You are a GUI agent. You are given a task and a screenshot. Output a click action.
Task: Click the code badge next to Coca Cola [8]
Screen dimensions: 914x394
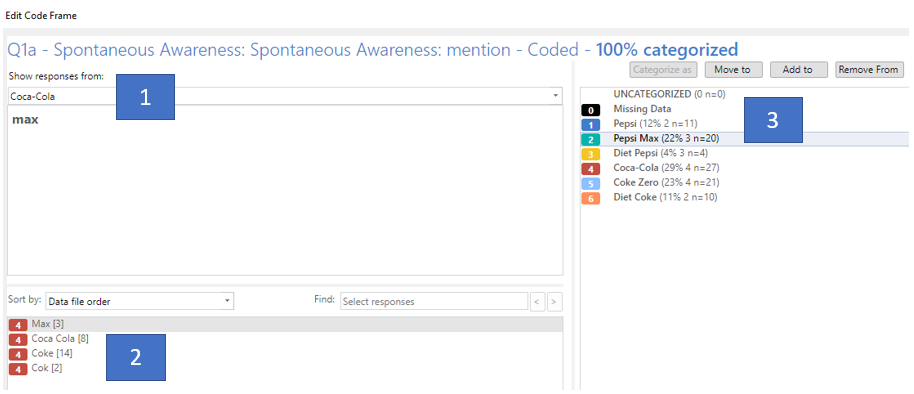click(18, 339)
